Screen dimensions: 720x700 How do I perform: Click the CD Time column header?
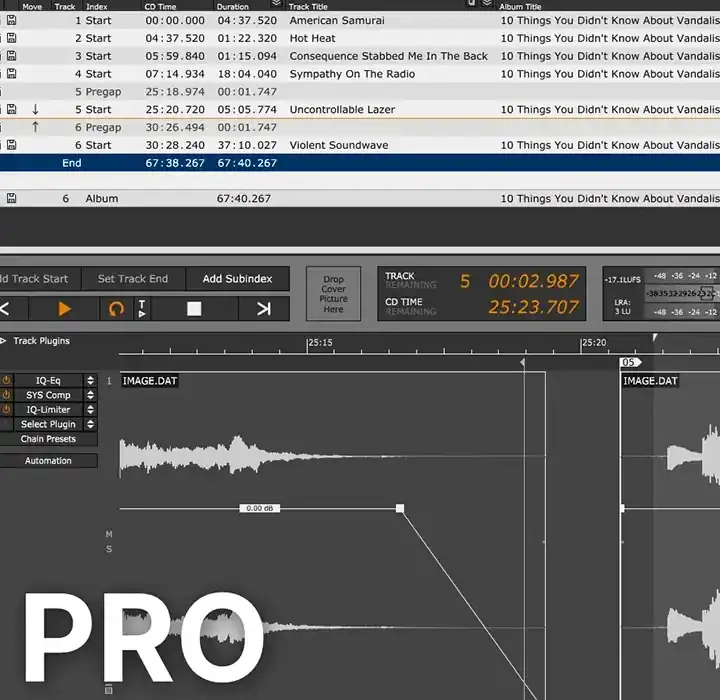[160, 6]
